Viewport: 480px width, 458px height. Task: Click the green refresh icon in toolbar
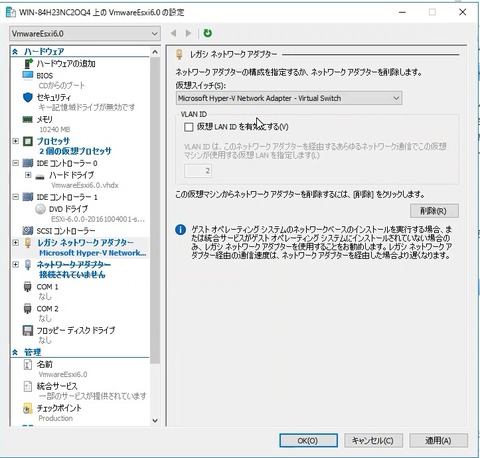click(x=207, y=33)
